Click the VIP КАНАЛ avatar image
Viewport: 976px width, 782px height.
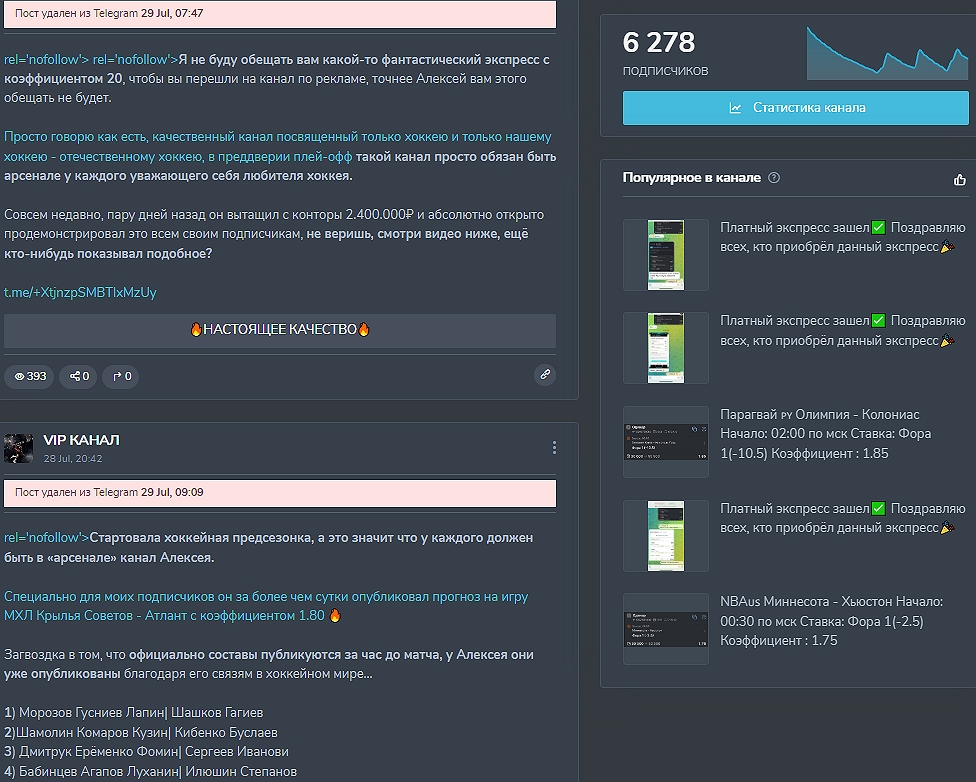(x=19, y=448)
